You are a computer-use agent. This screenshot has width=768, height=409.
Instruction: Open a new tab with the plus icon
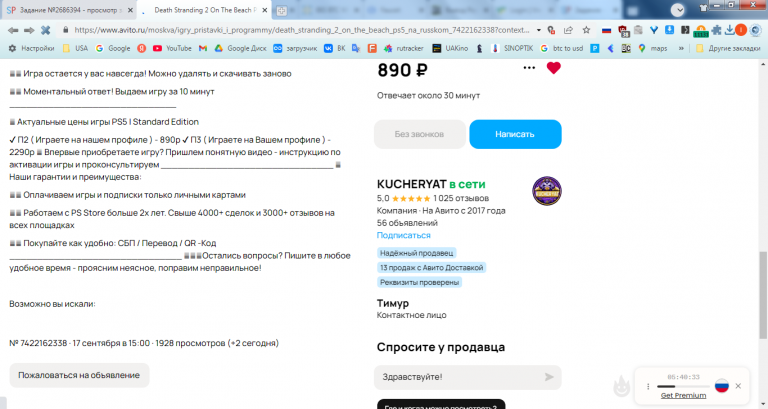[282, 10]
